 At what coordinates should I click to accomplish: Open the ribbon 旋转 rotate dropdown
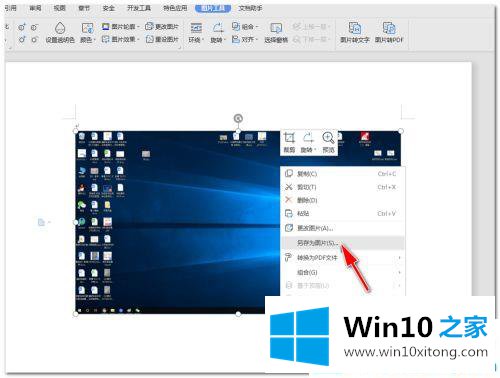tap(218, 33)
